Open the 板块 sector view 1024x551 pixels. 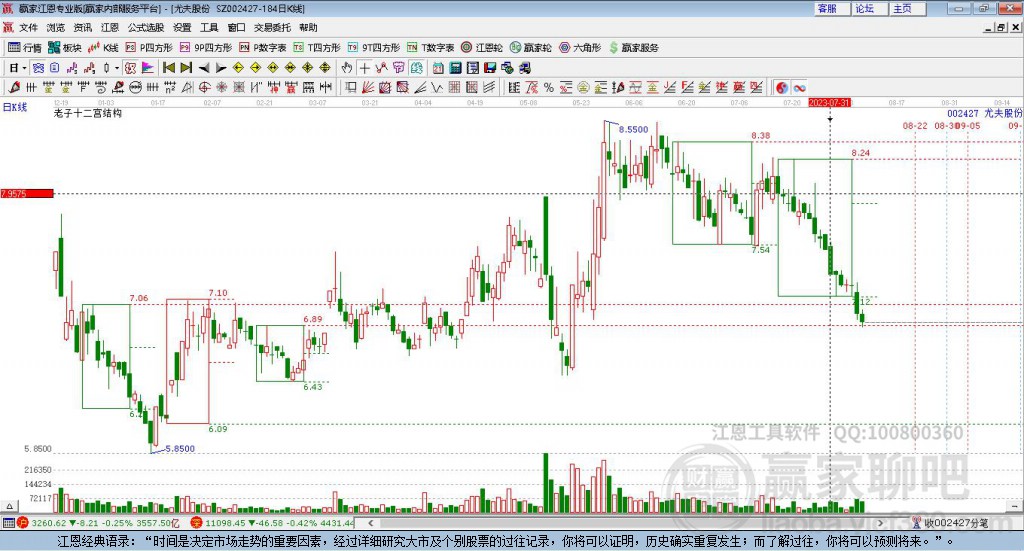pyautogui.click(x=65, y=48)
